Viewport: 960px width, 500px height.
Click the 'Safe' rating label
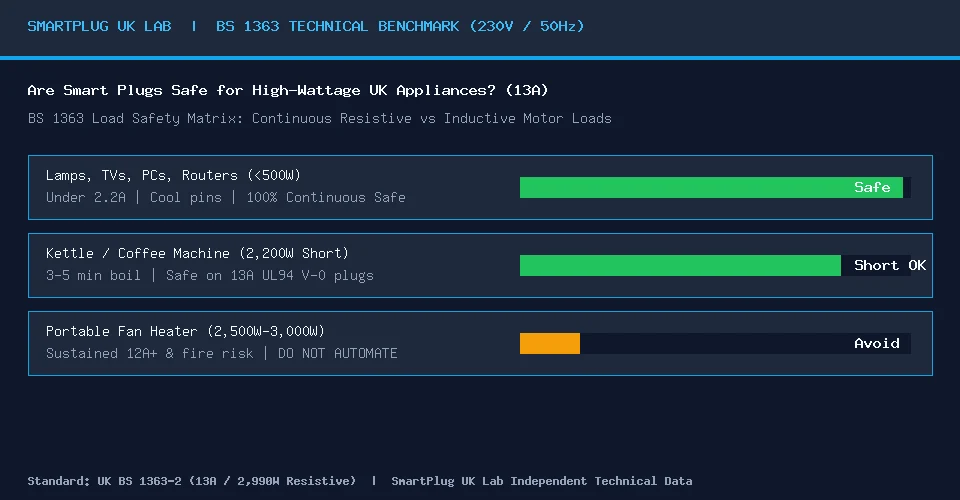point(872,187)
